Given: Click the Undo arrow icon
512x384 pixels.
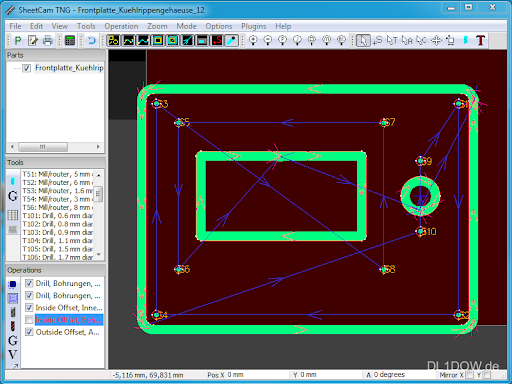Looking at the screenshot, I should [x=91, y=41].
